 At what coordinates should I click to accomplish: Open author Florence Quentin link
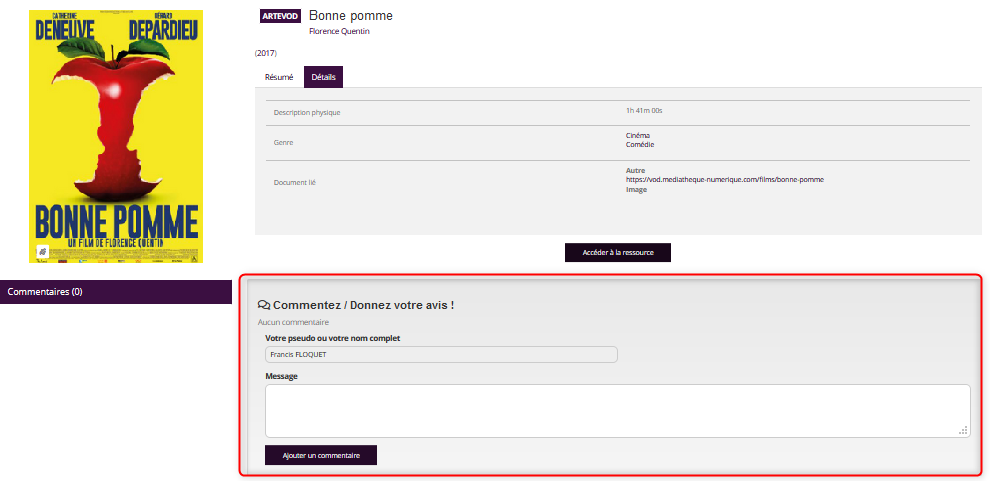pos(340,32)
